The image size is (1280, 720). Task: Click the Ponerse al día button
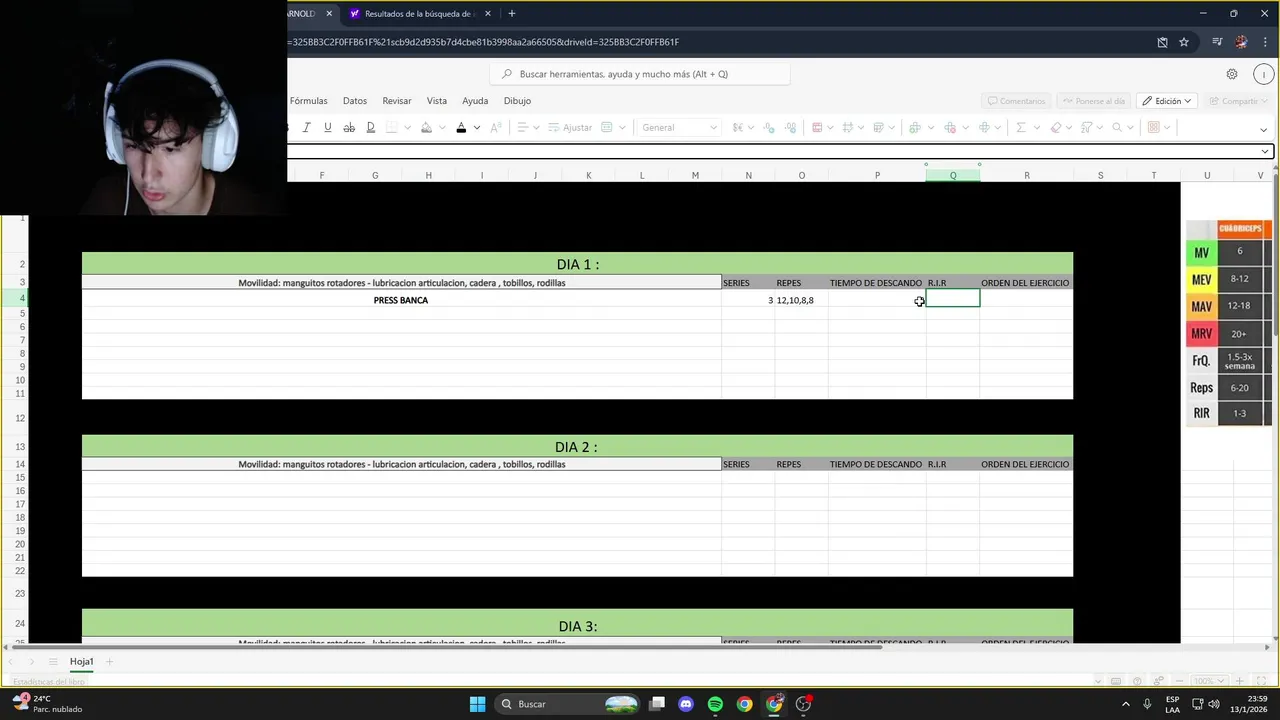pyautogui.click(x=1093, y=101)
